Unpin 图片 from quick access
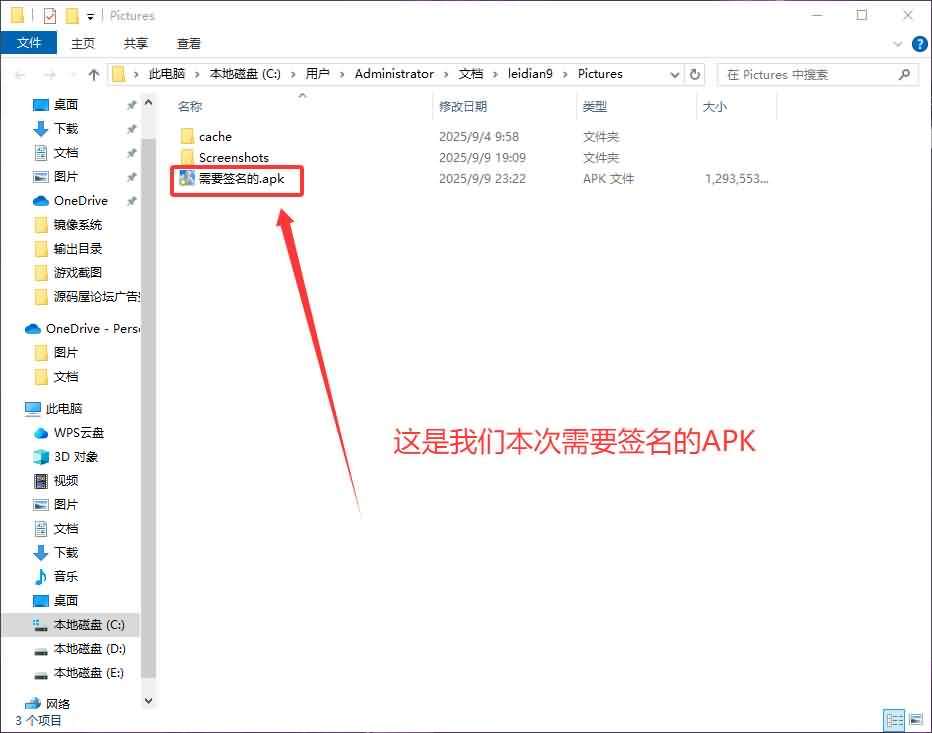This screenshot has width=932, height=733. click(x=131, y=176)
